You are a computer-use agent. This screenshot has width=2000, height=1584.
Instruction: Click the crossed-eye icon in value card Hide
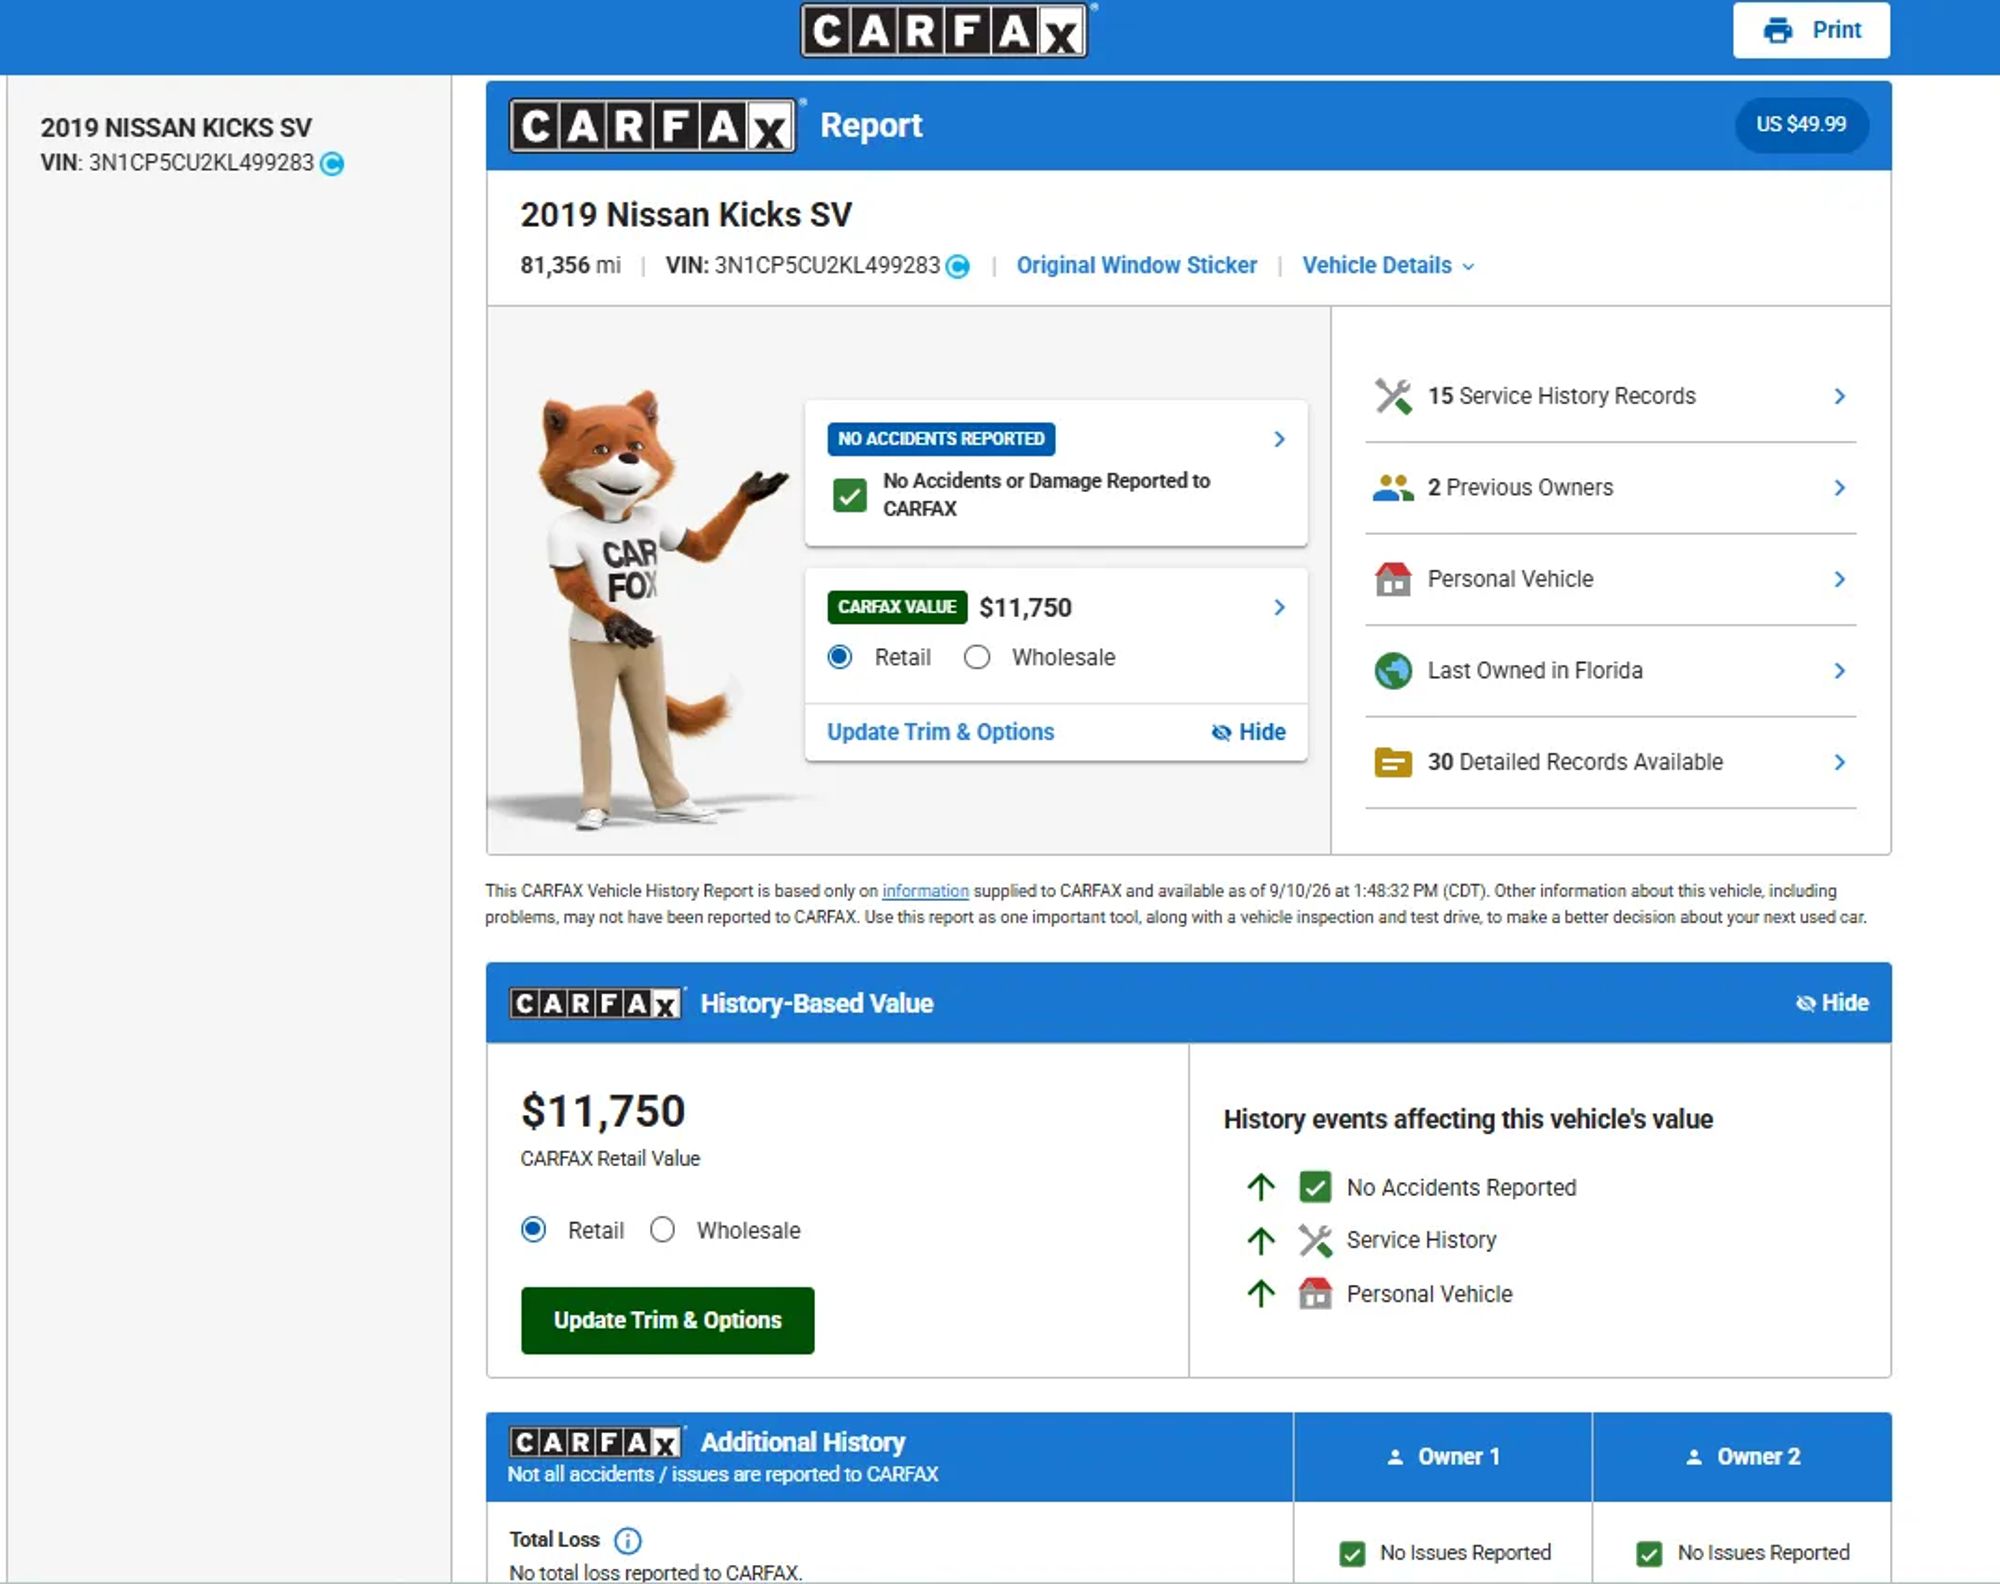(1221, 732)
